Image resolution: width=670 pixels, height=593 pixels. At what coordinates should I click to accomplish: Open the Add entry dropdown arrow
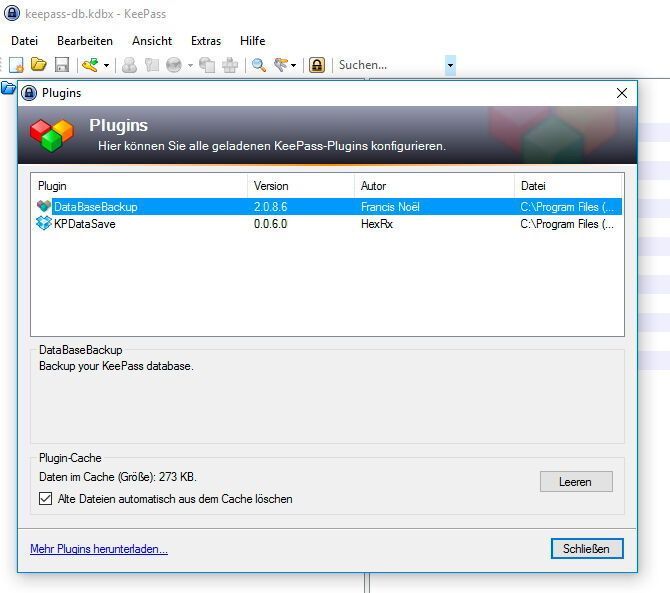click(x=106, y=65)
